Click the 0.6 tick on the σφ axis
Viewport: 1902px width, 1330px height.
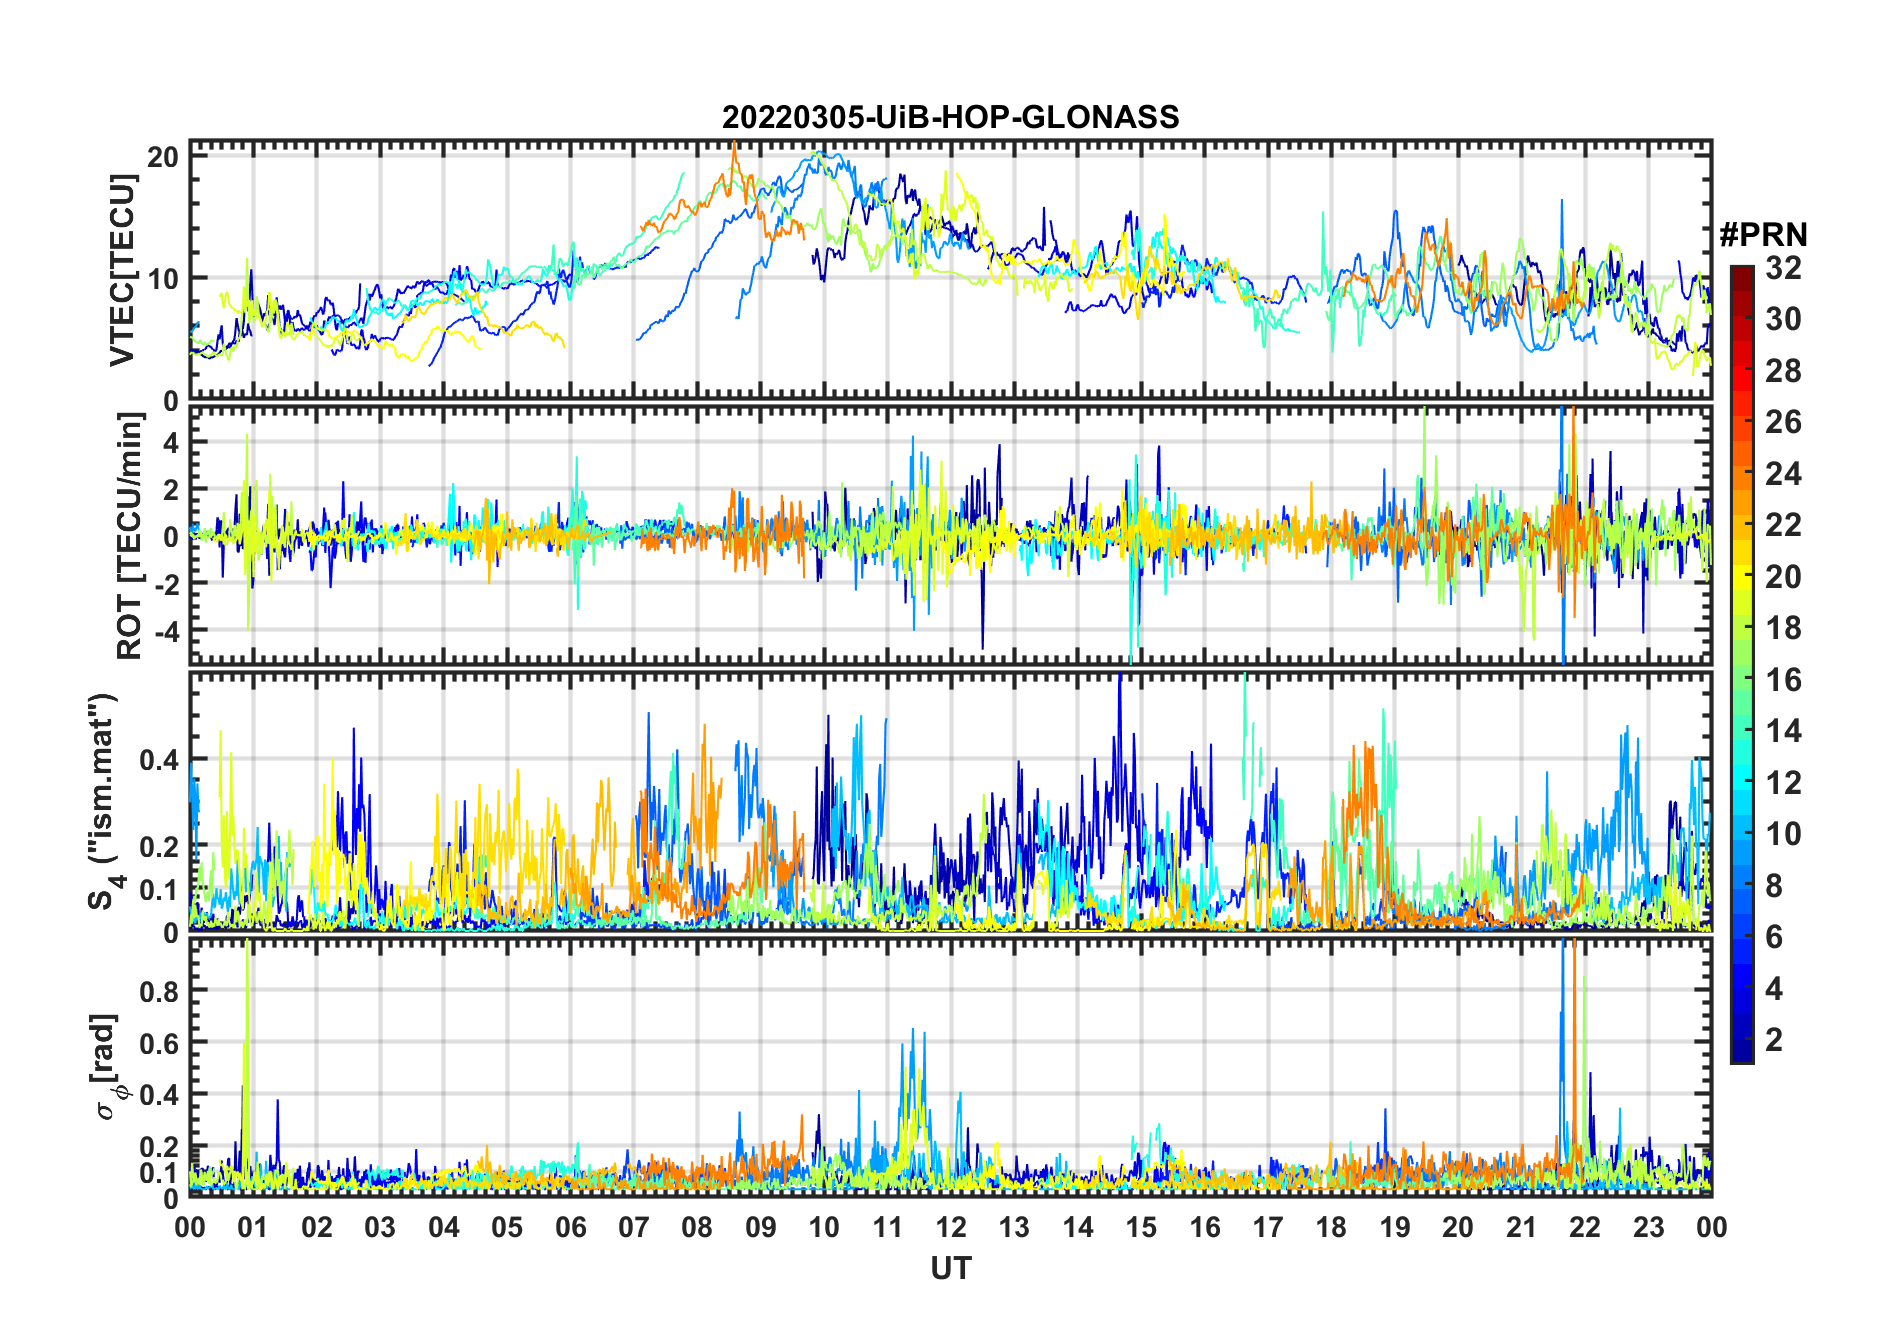tap(160, 1043)
